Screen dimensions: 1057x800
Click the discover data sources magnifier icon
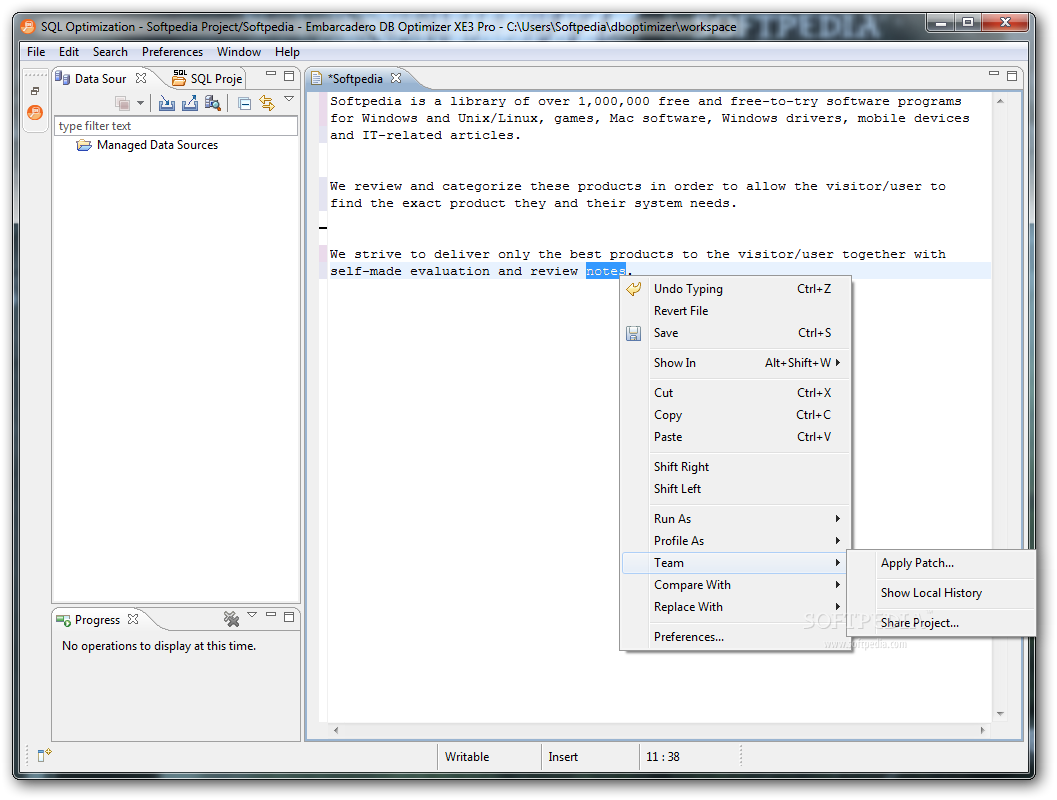pos(213,103)
